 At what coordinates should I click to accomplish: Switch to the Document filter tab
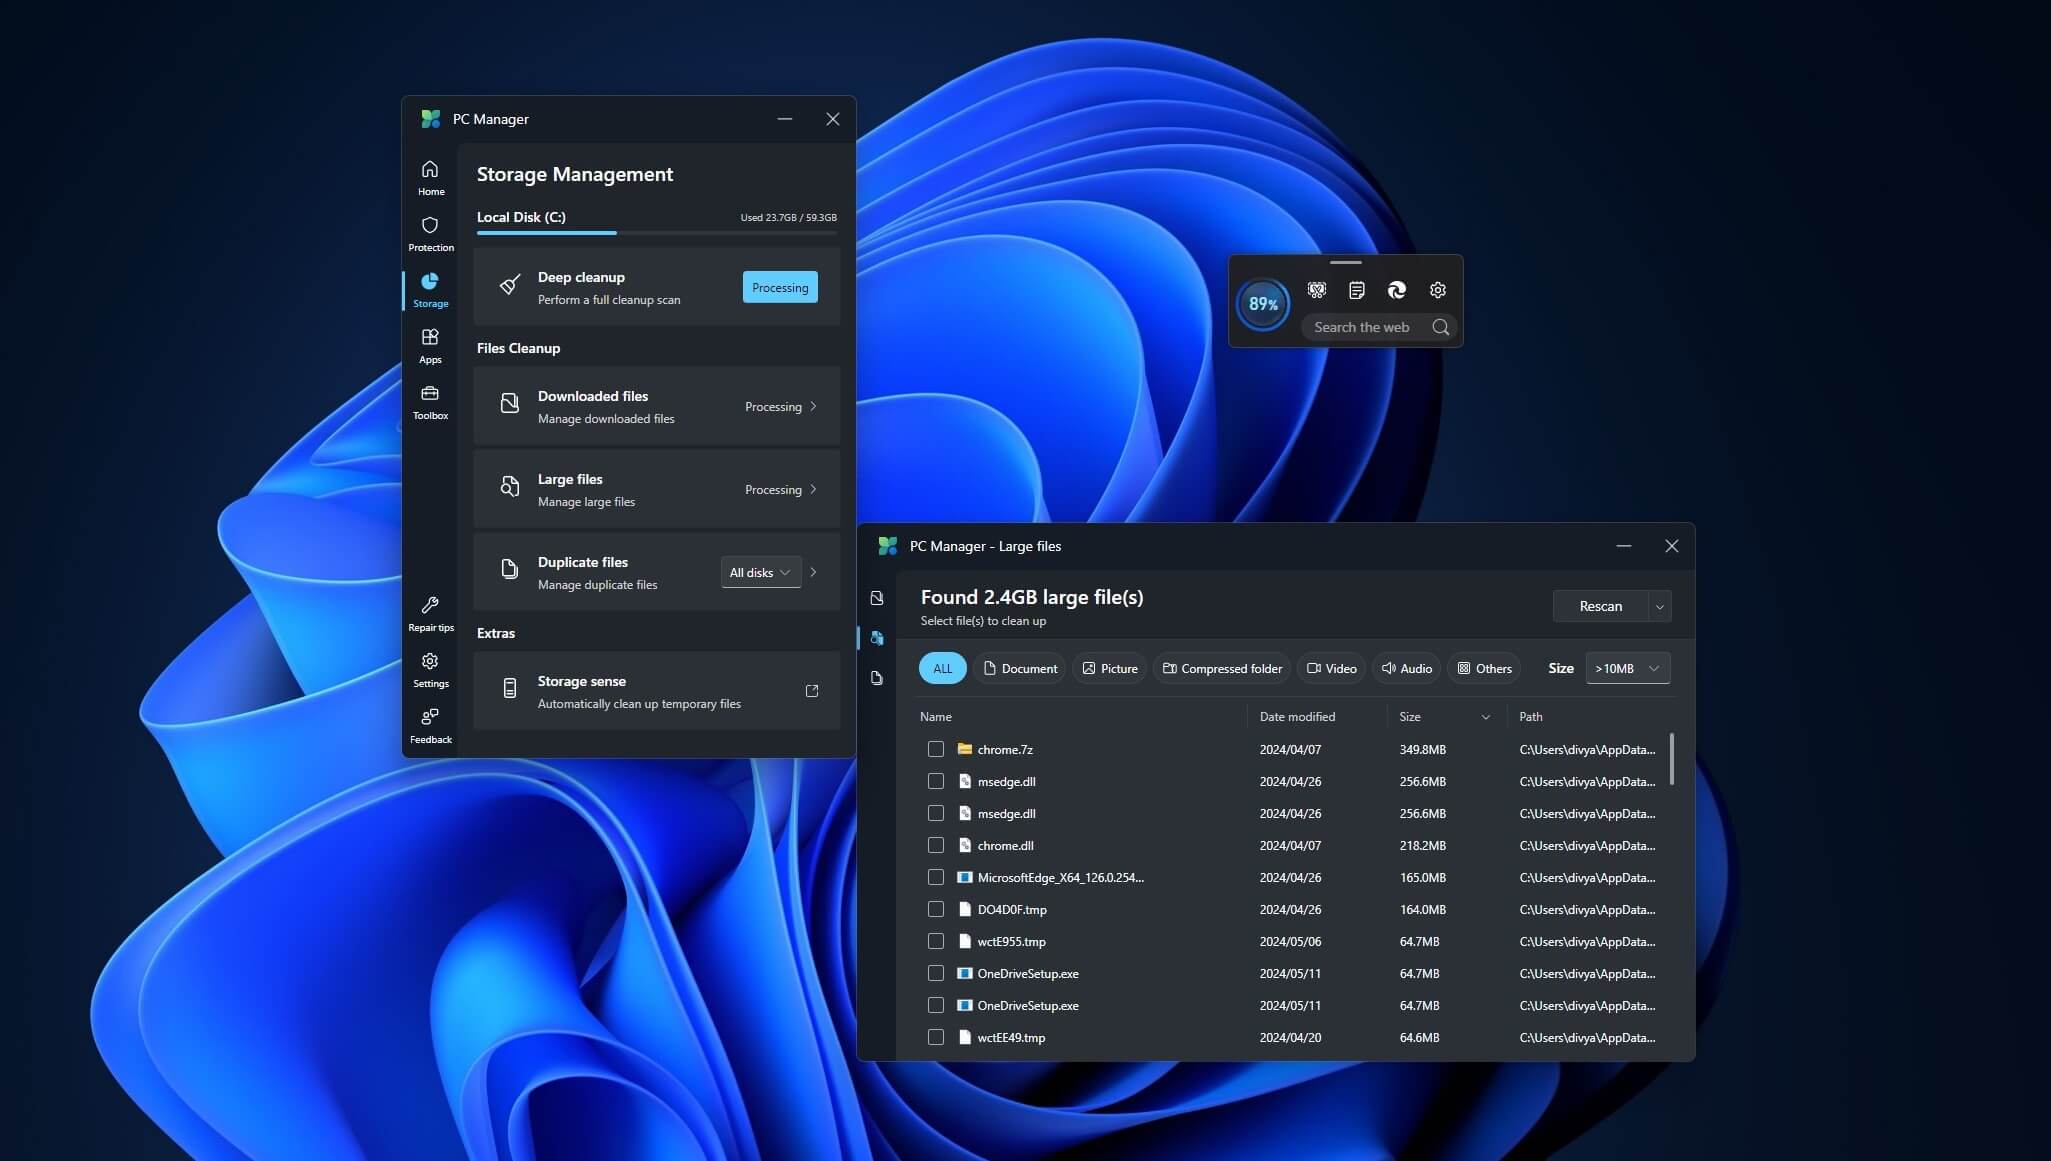pos(1019,668)
